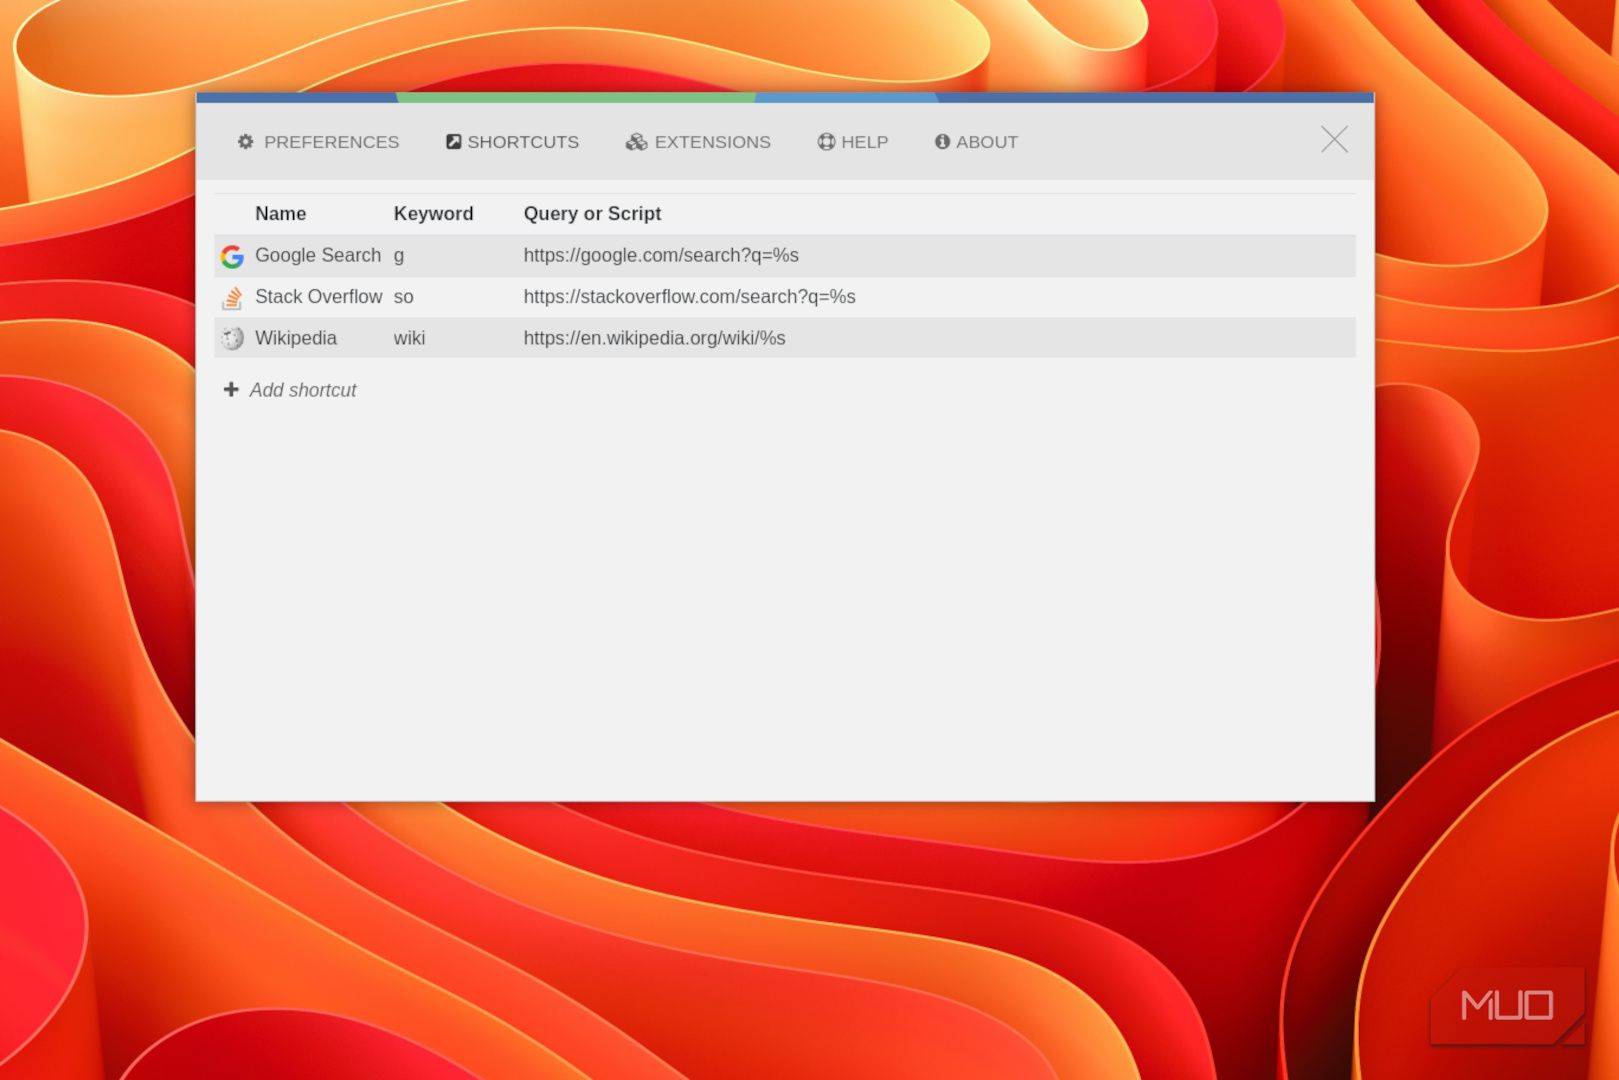Click the en.wikipedia.org query URL
1619x1080 pixels.
[654, 338]
